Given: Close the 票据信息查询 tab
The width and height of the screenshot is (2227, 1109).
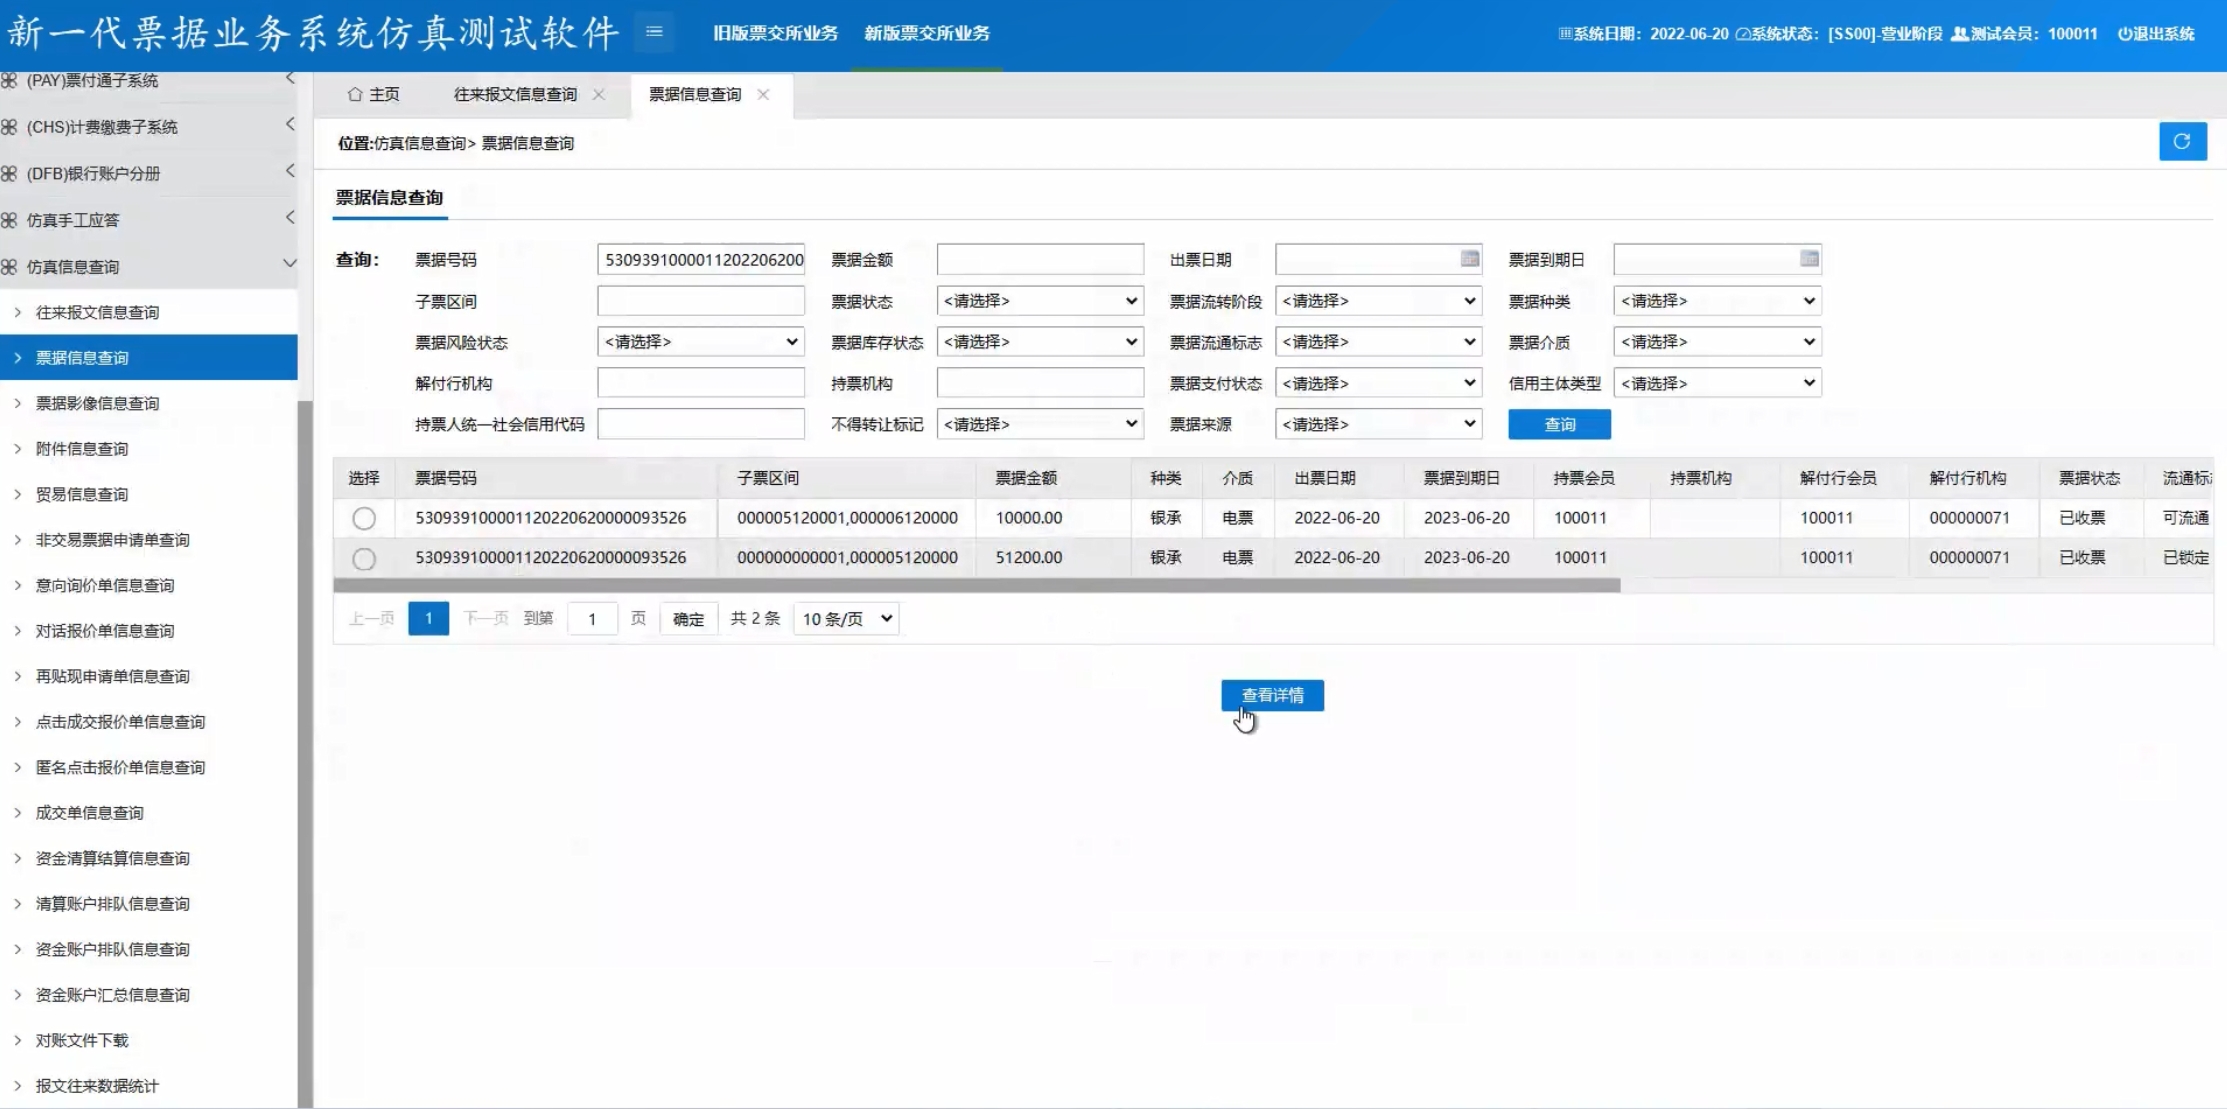Looking at the screenshot, I should pos(763,94).
